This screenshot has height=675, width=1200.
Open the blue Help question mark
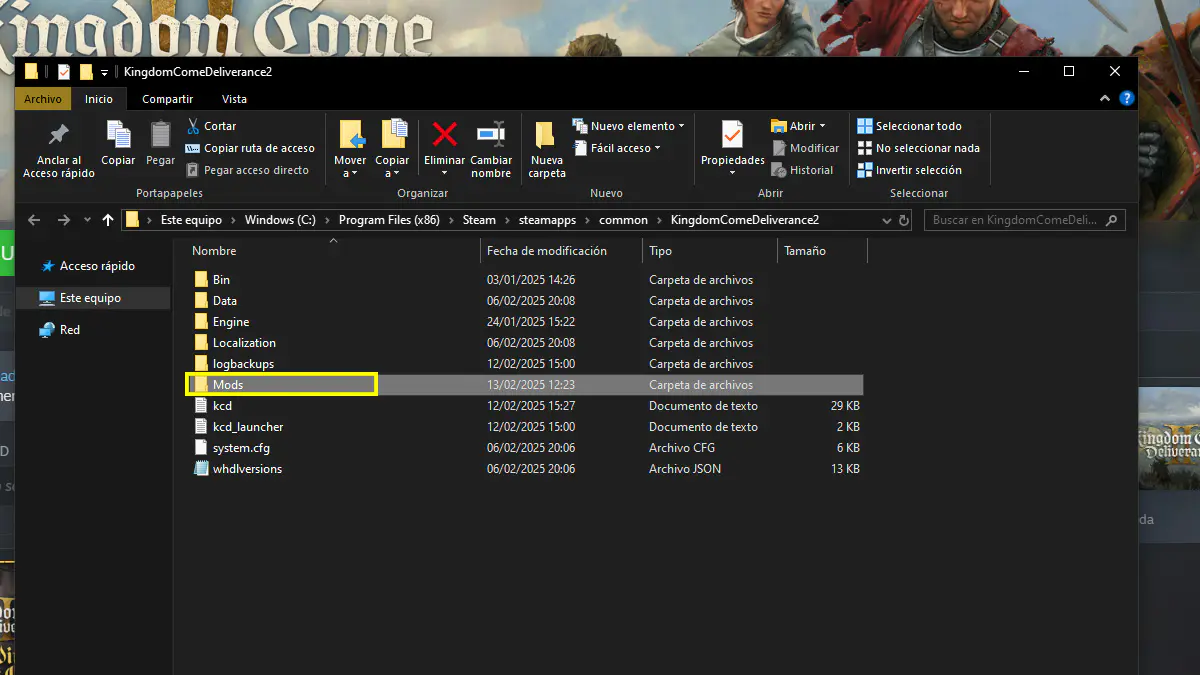point(1126,99)
